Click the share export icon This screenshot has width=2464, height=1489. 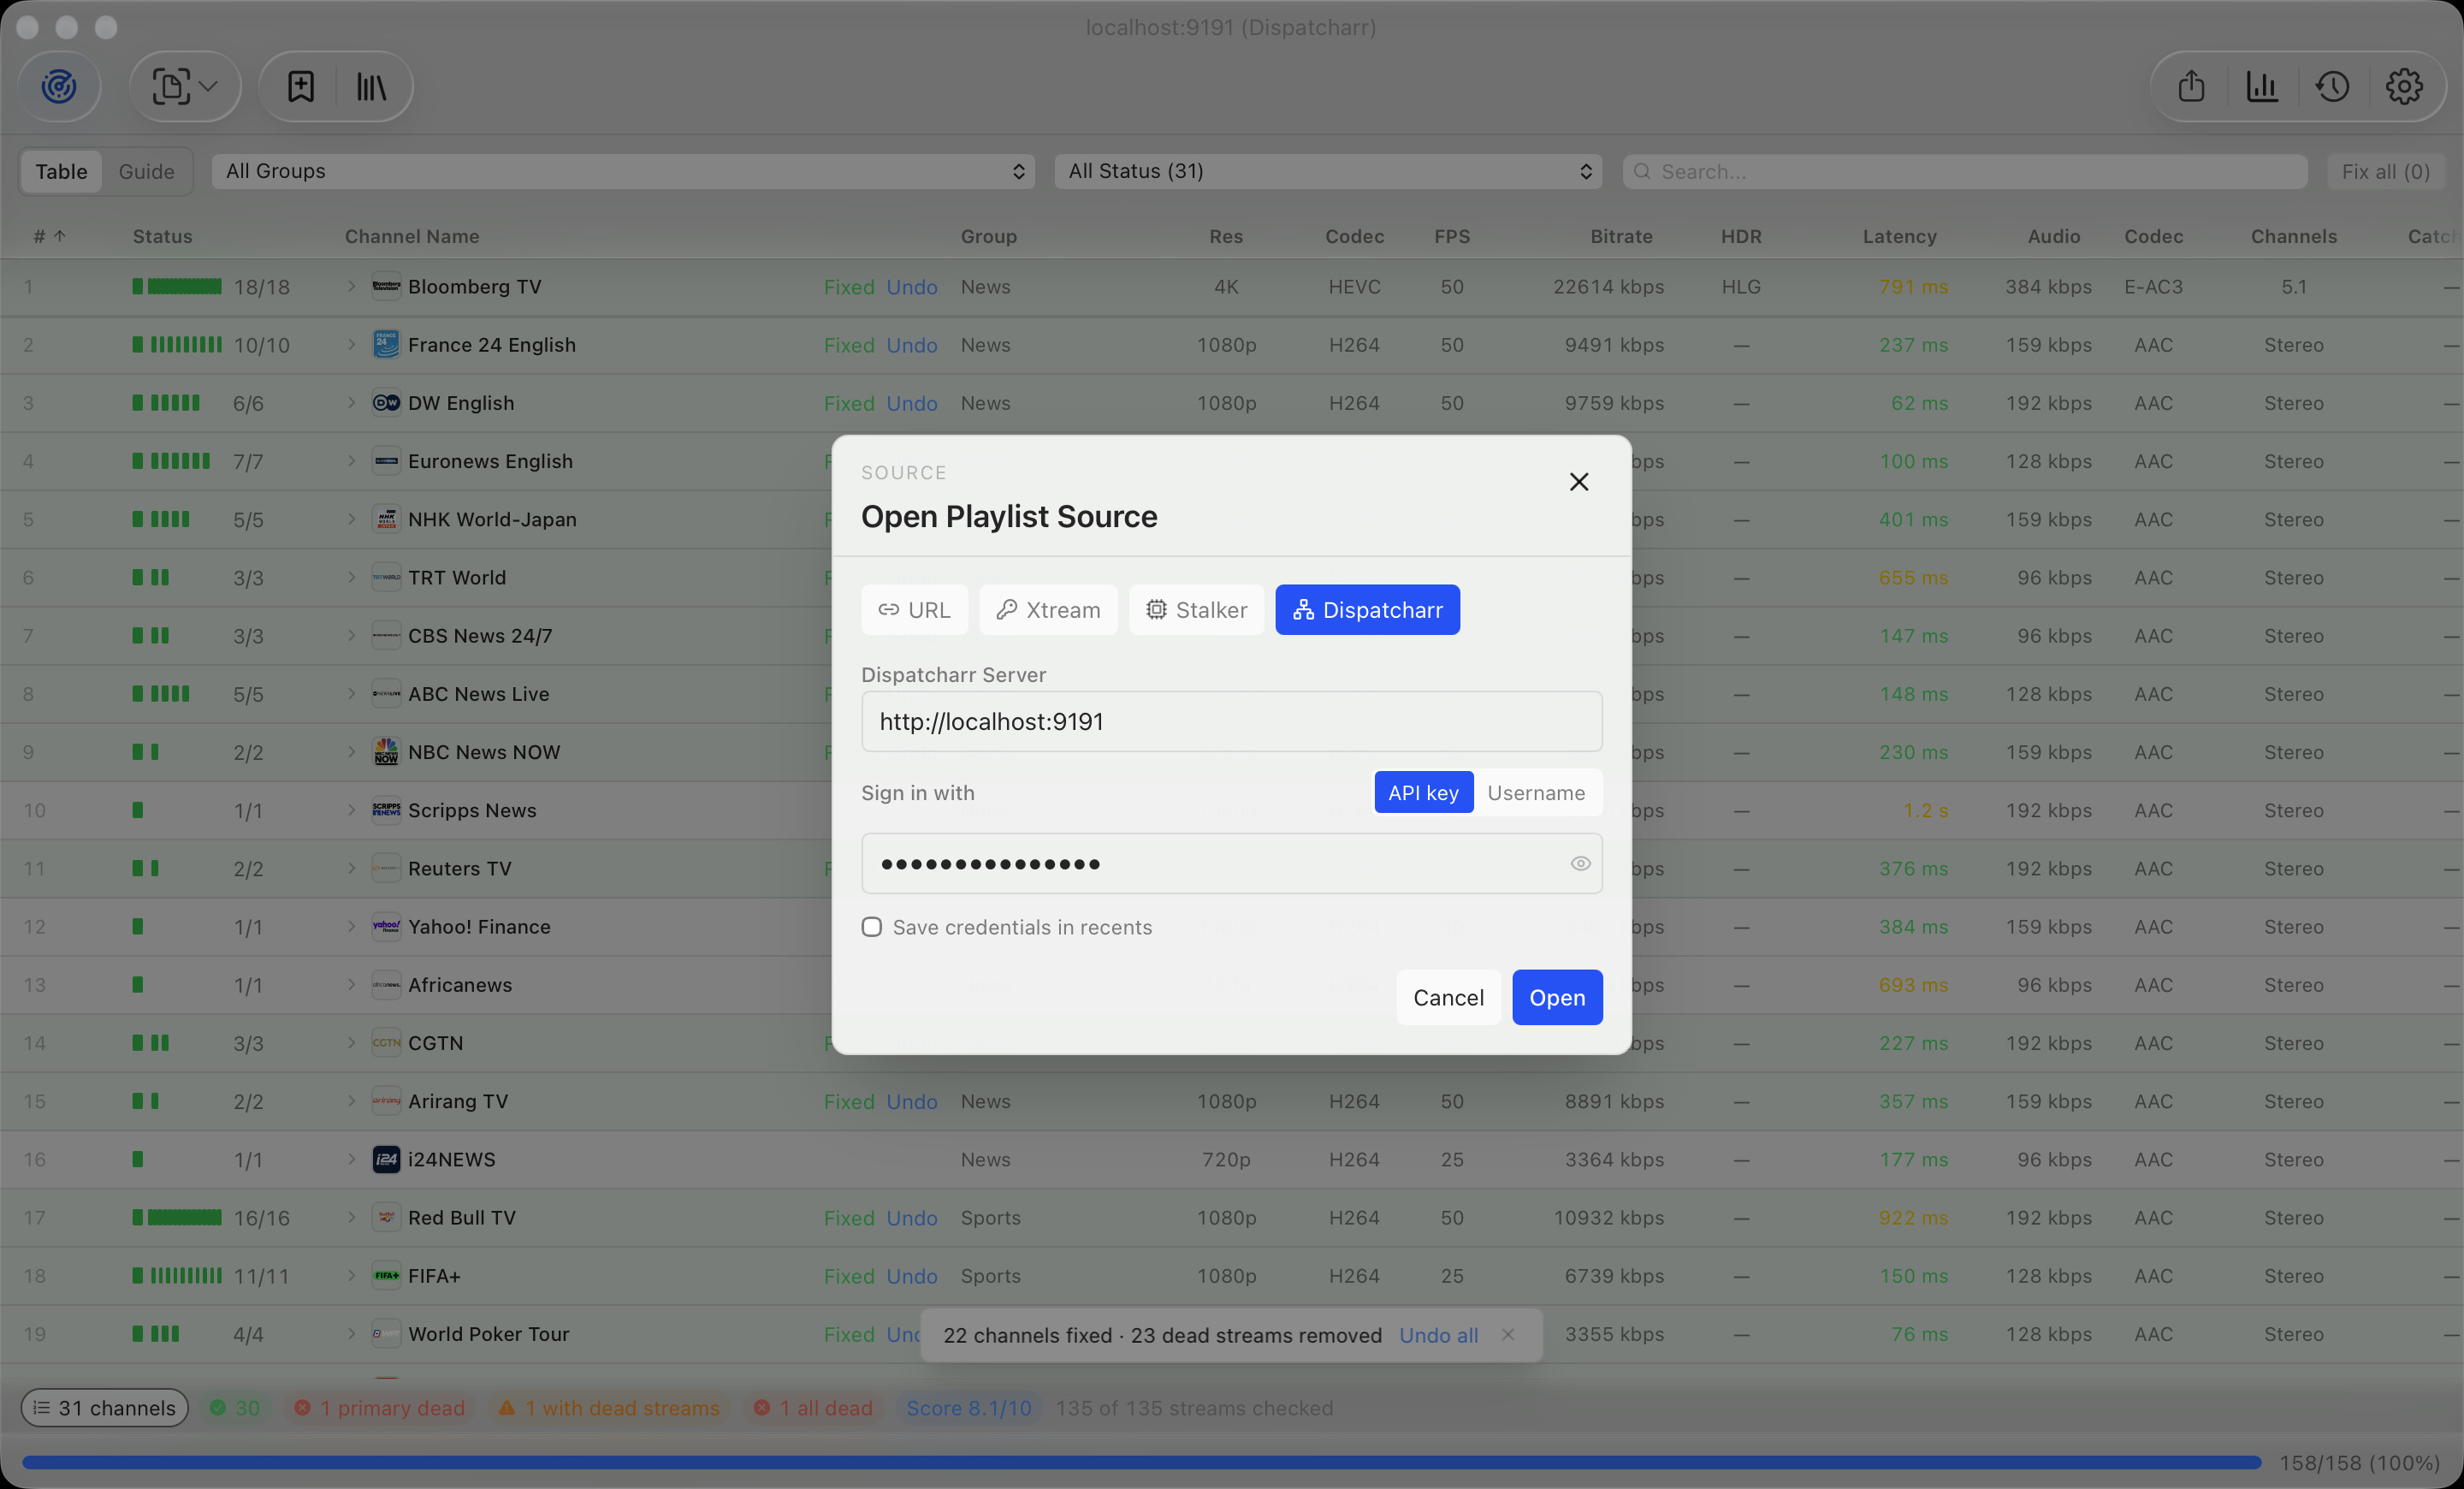2191,86
